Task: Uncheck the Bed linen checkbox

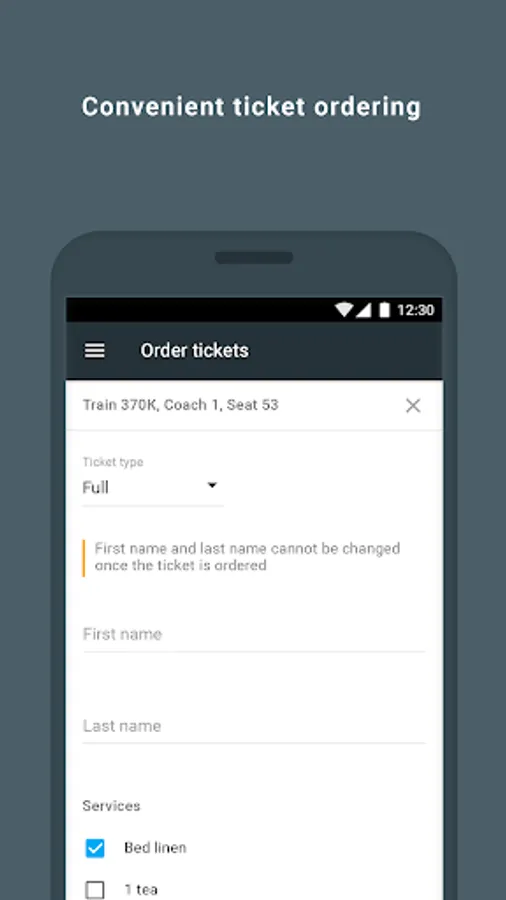Action: [95, 848]
